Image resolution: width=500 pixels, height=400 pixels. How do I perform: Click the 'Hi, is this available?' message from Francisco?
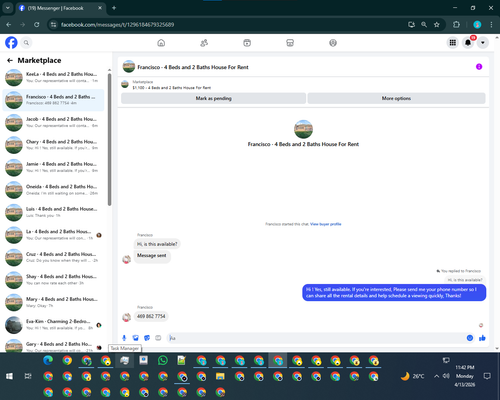click(x=157, y=244)
